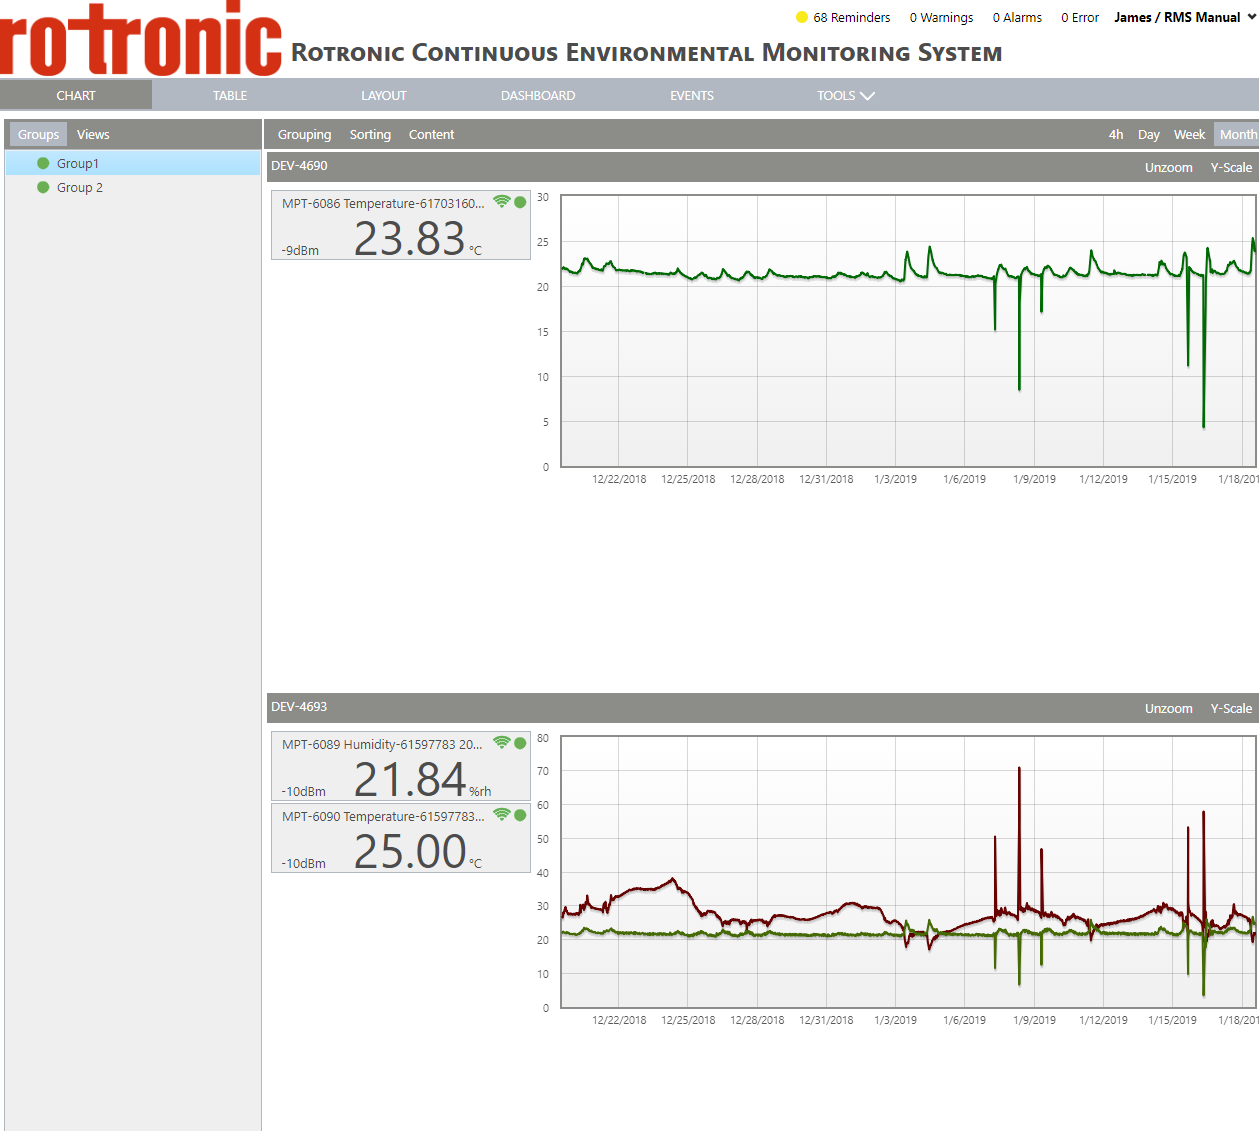1259x1131 pixels.
Task: Click the -9dBm signal strength value
Action: coord(300,250)
